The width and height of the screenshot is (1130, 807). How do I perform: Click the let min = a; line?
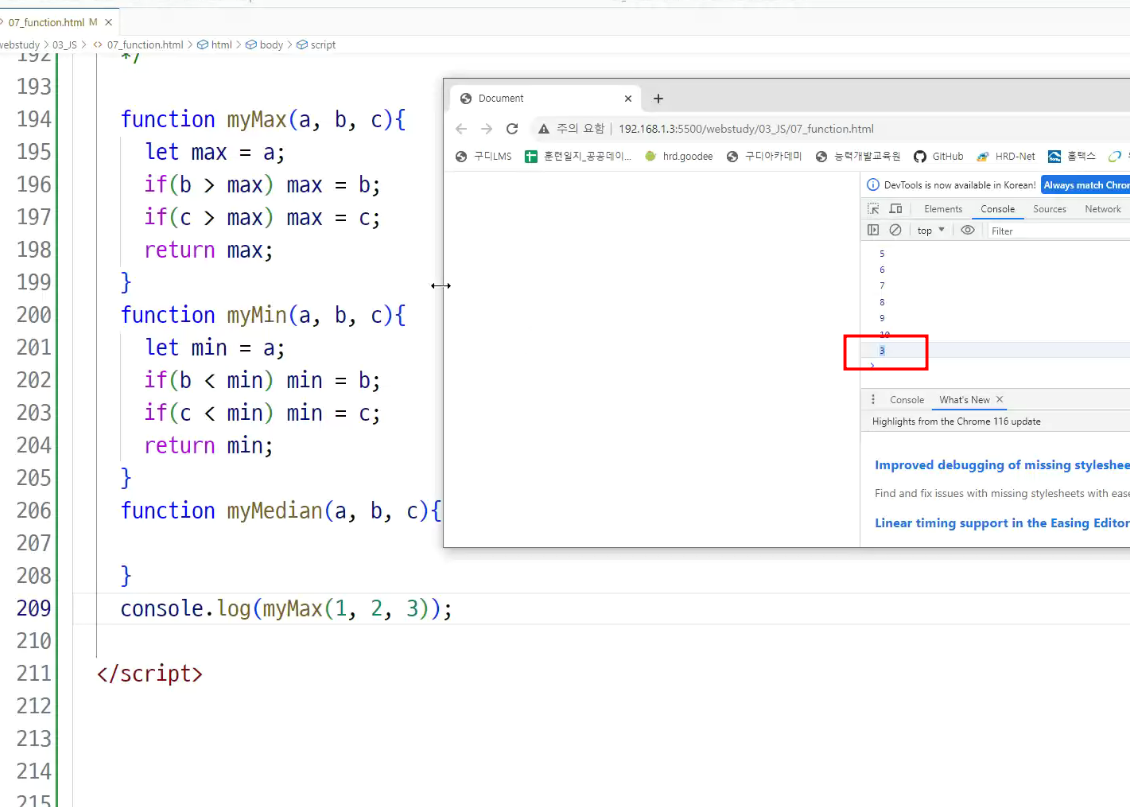tap(215, 348)
